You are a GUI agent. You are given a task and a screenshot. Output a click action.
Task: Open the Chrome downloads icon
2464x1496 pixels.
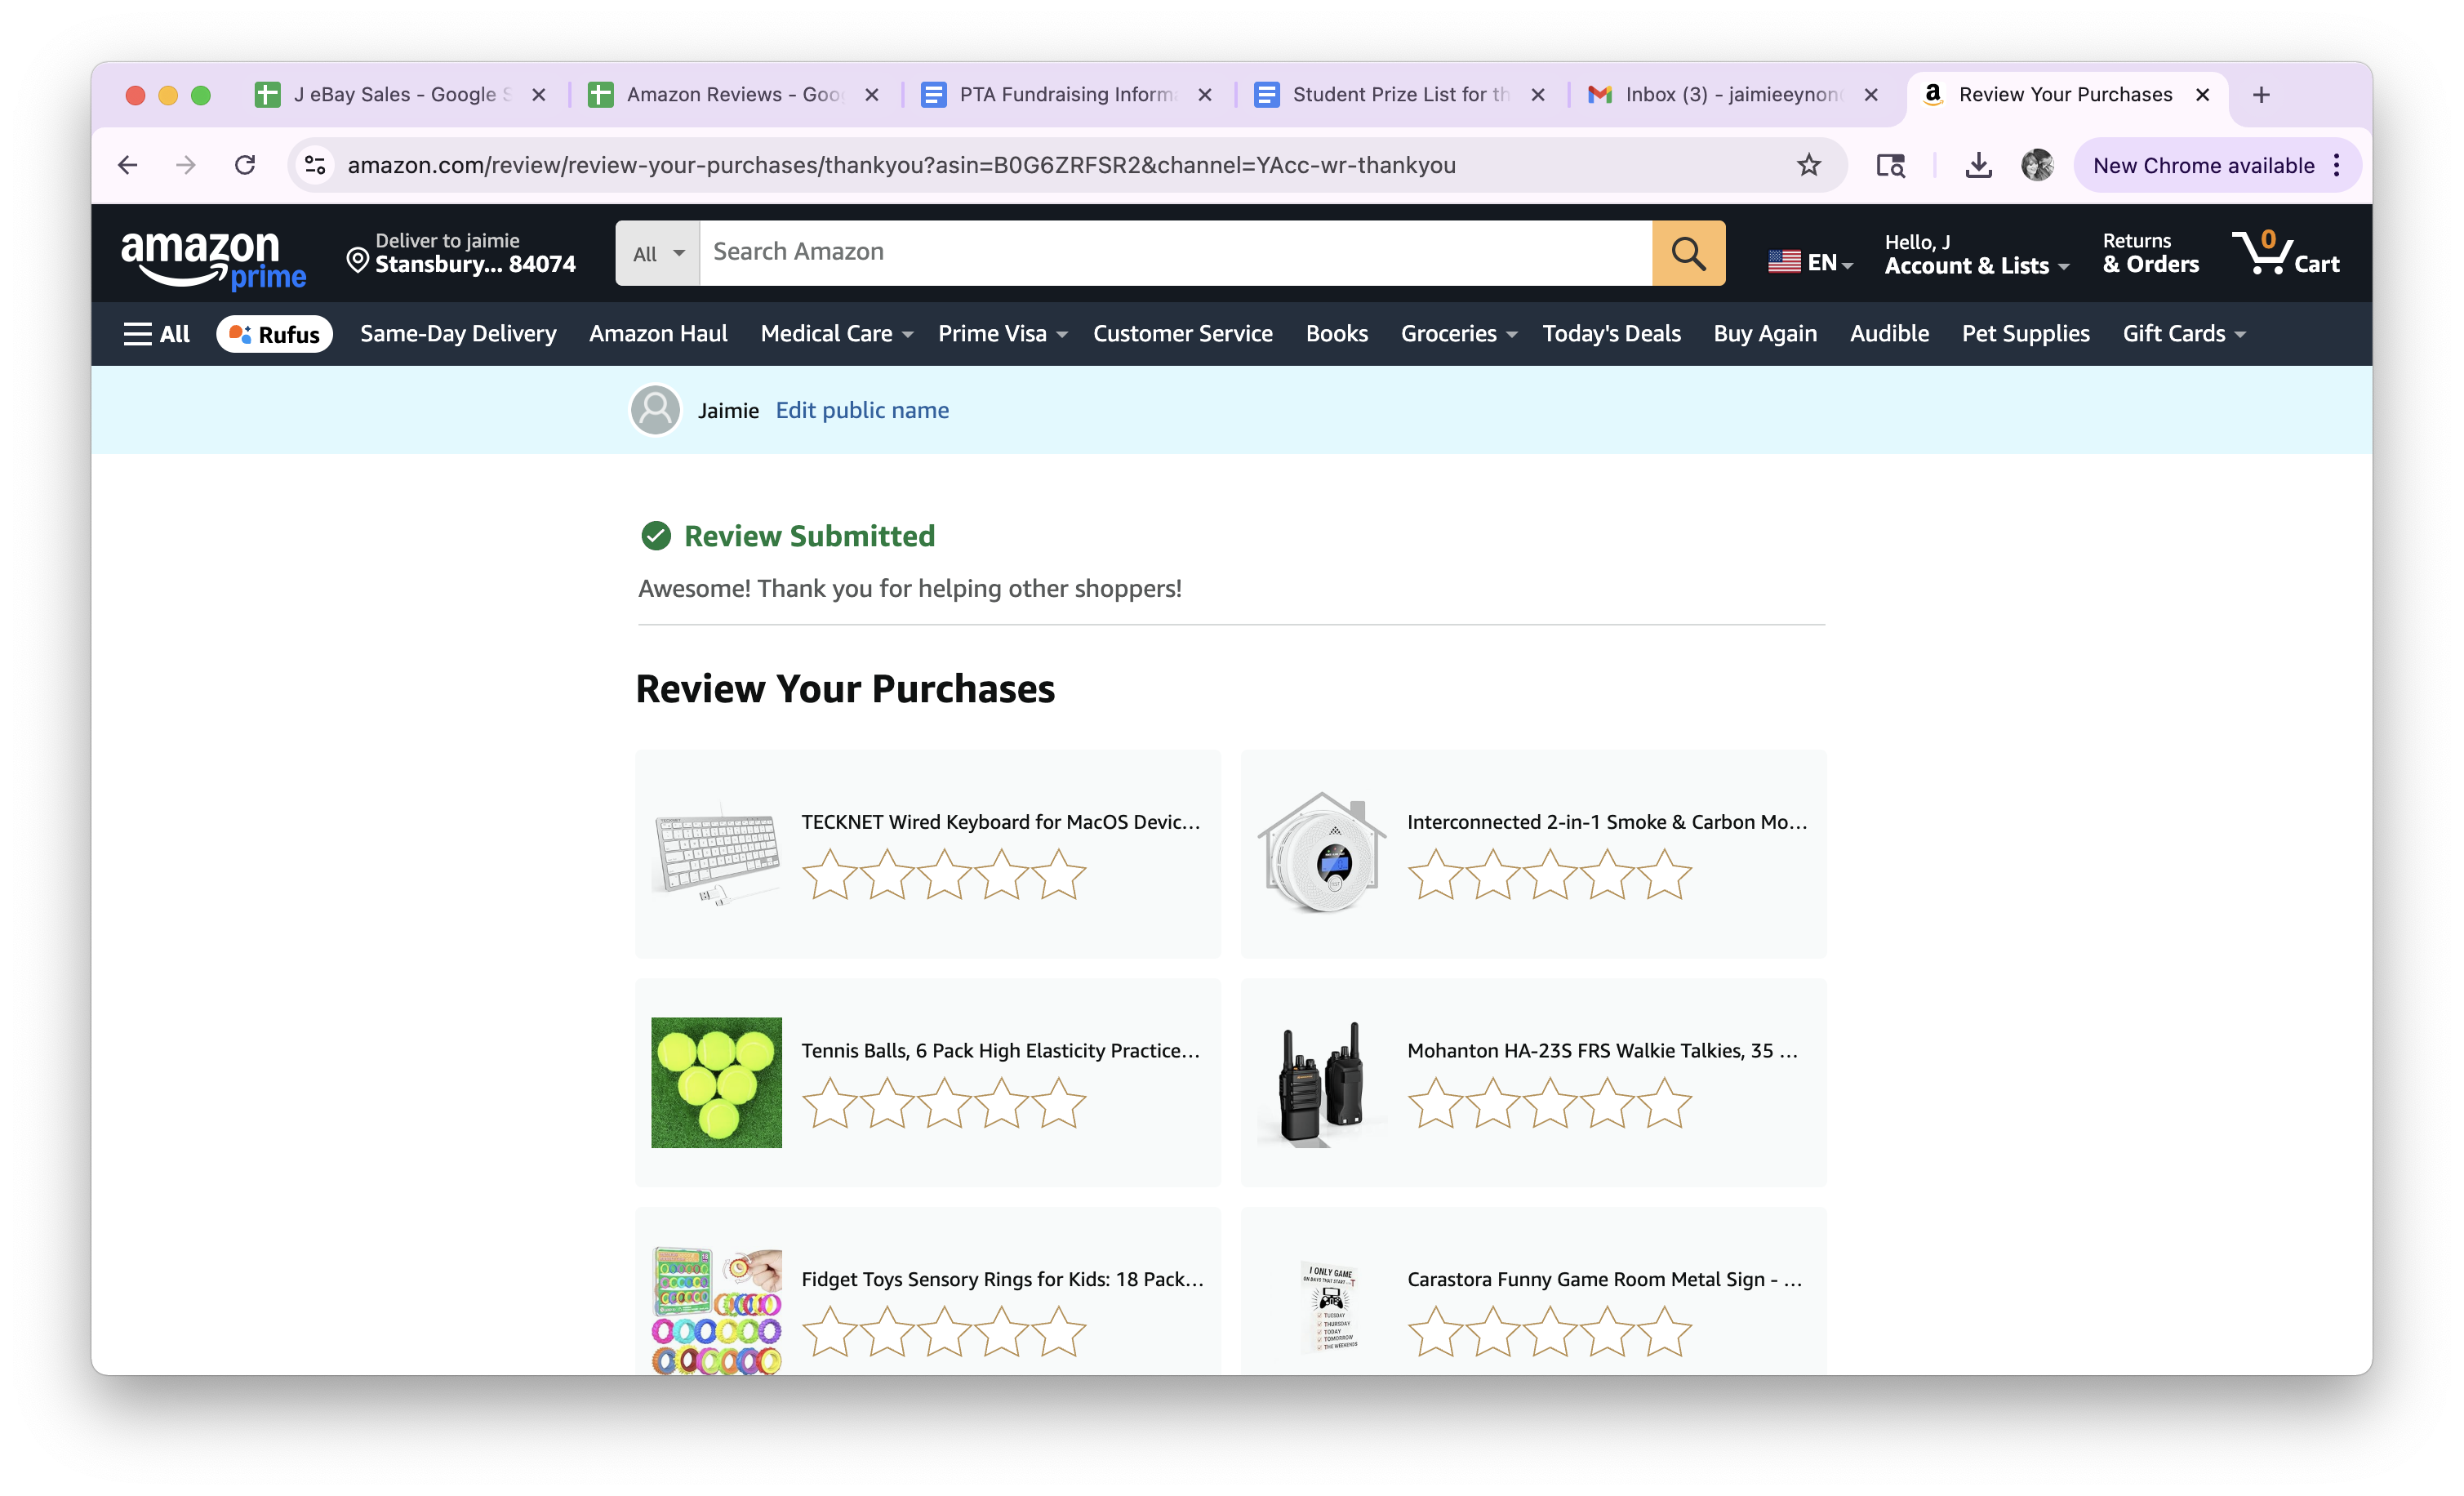(1978, 165)
